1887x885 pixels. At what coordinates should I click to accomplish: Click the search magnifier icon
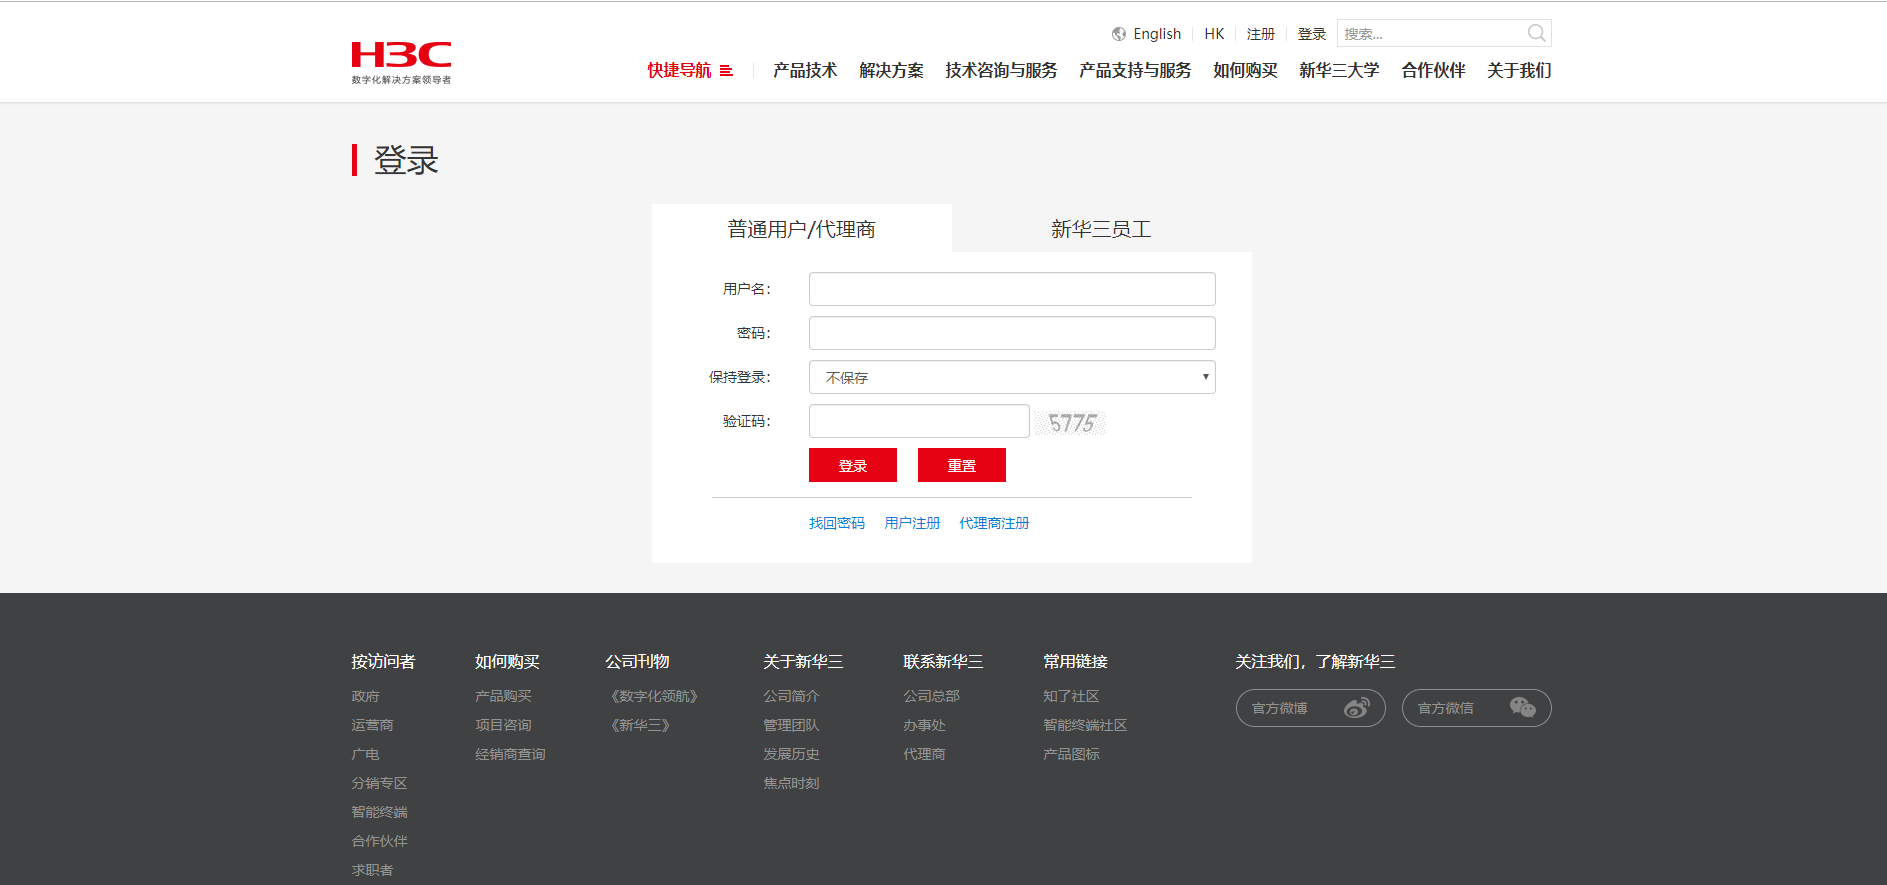(x=1537, y=34)
